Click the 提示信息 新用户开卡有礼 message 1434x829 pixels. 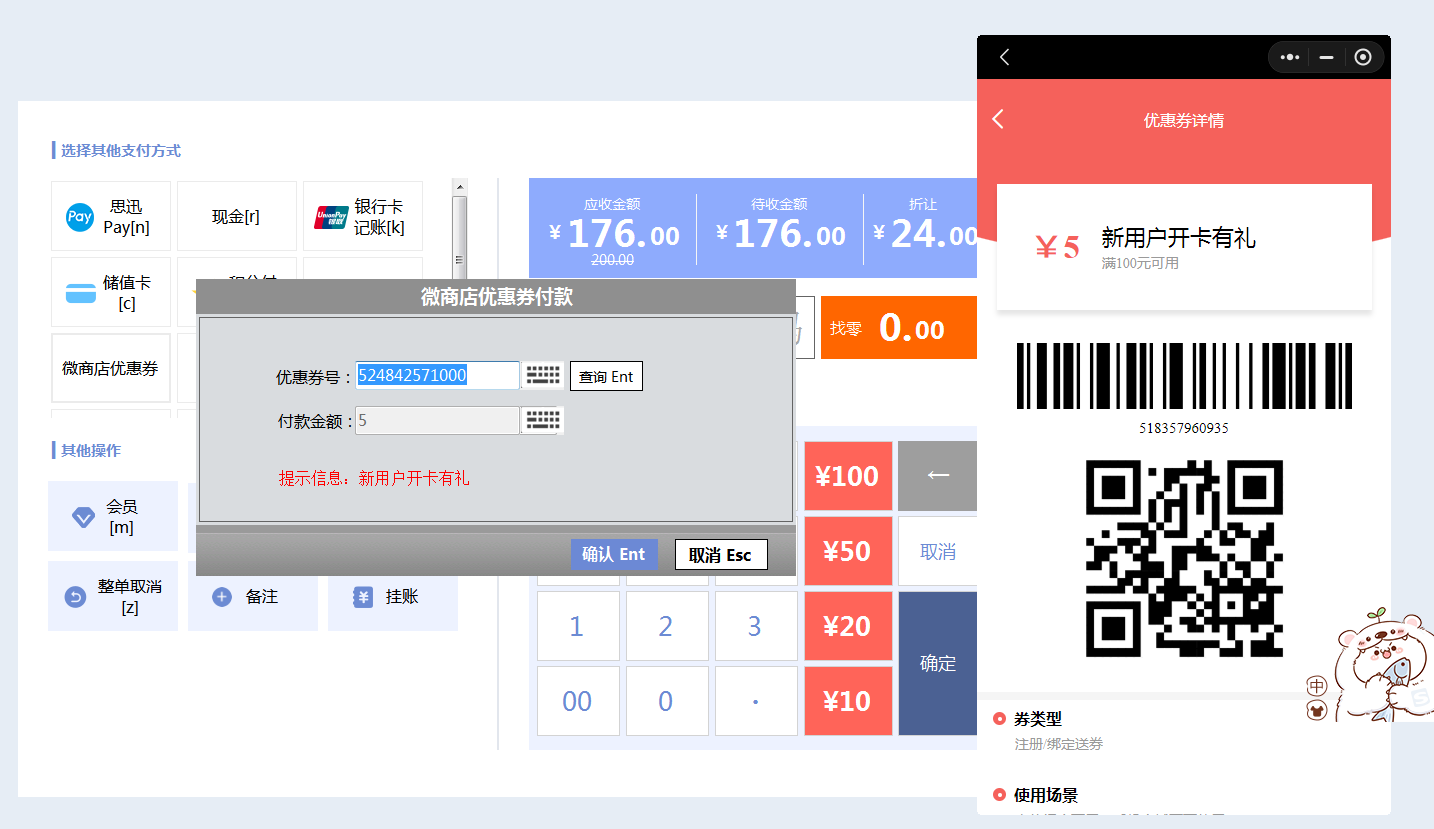coord(374,478)
